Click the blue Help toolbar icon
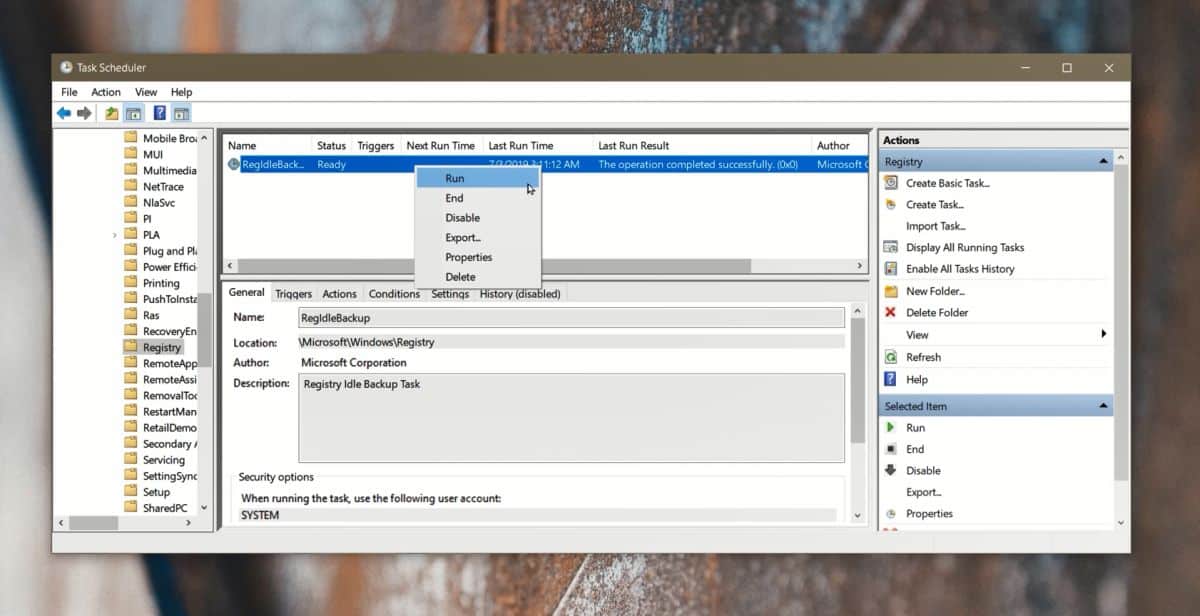This screenshot has width=1200, height=616. click(159, 114)
